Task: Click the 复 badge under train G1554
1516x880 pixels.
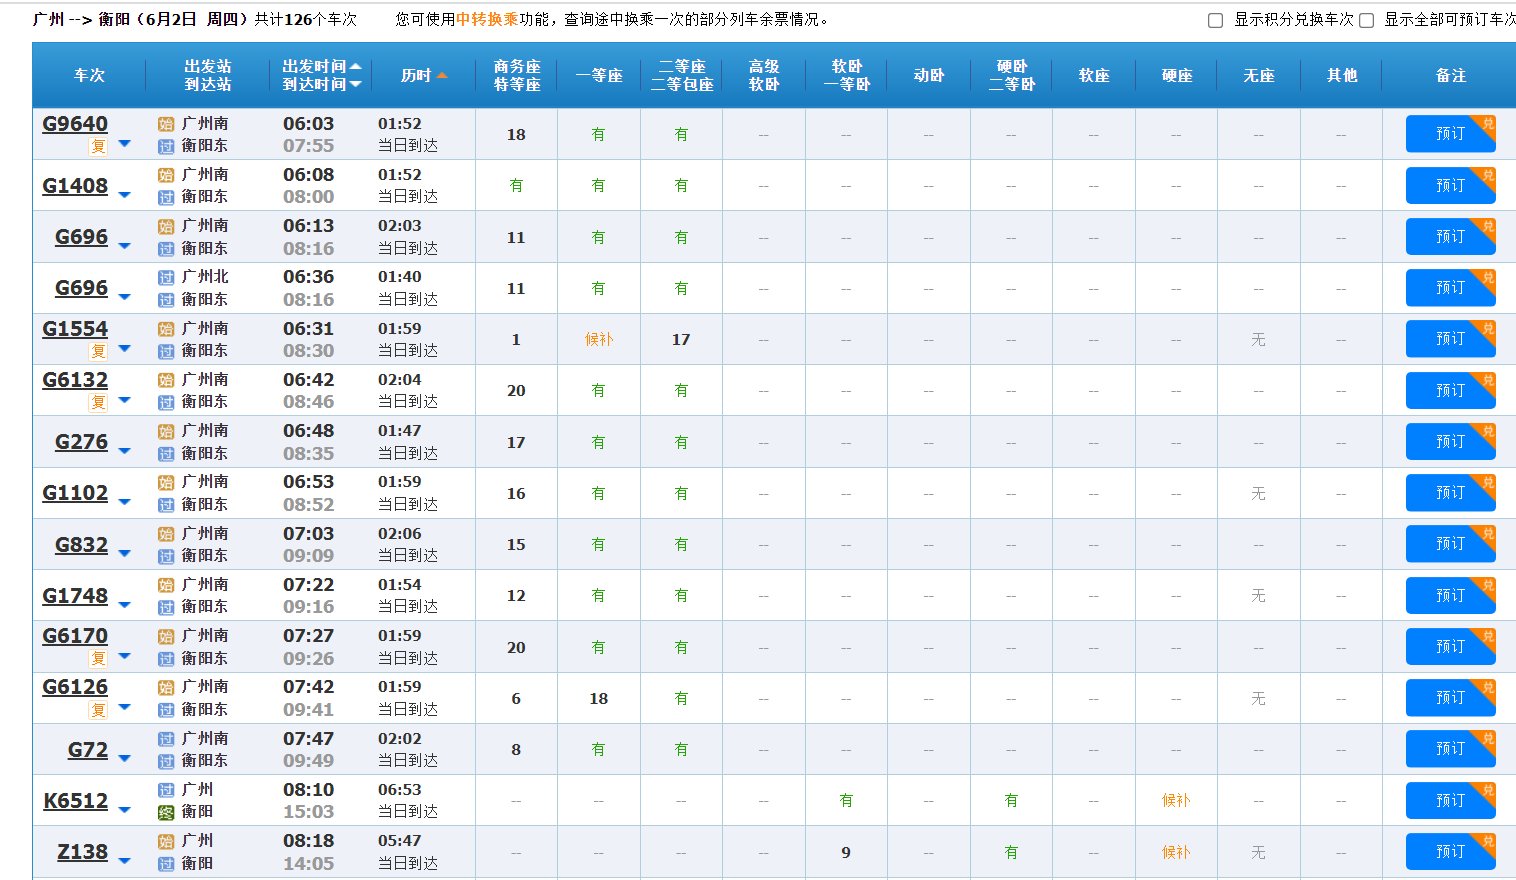Action: pos(98,351)
